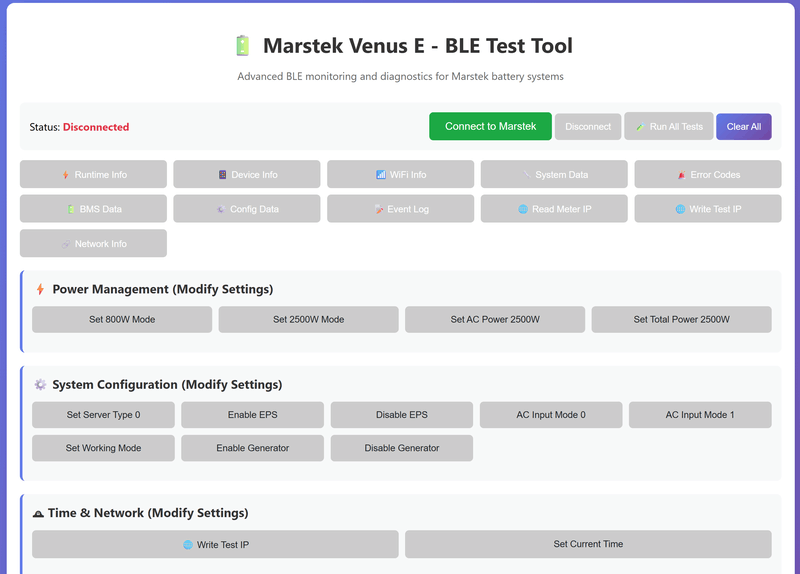Screen dimensions: 800x574
Task: Open Runtime Info
Action: pos(93,174)
